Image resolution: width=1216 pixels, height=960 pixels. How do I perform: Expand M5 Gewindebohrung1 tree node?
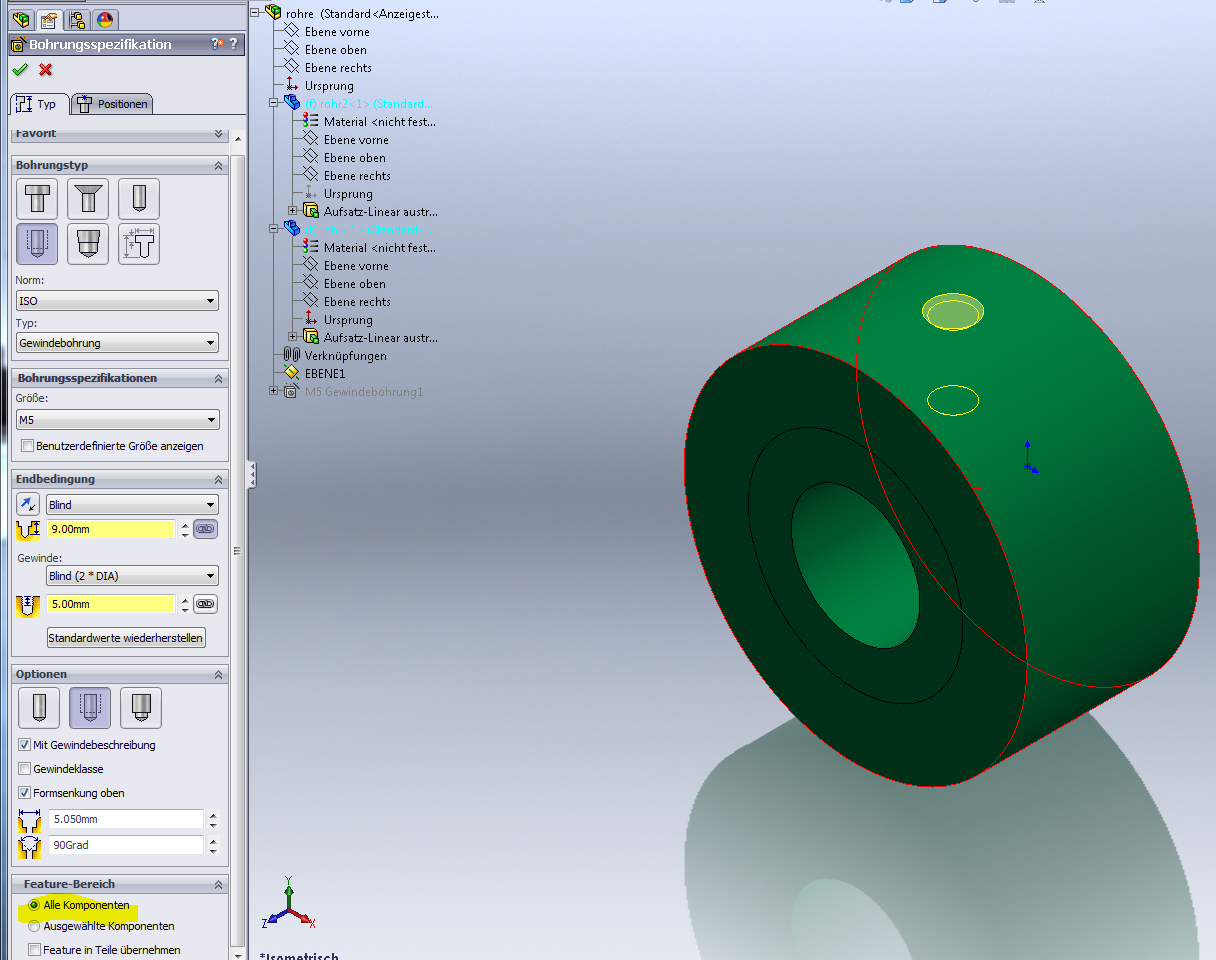[274, 391]
